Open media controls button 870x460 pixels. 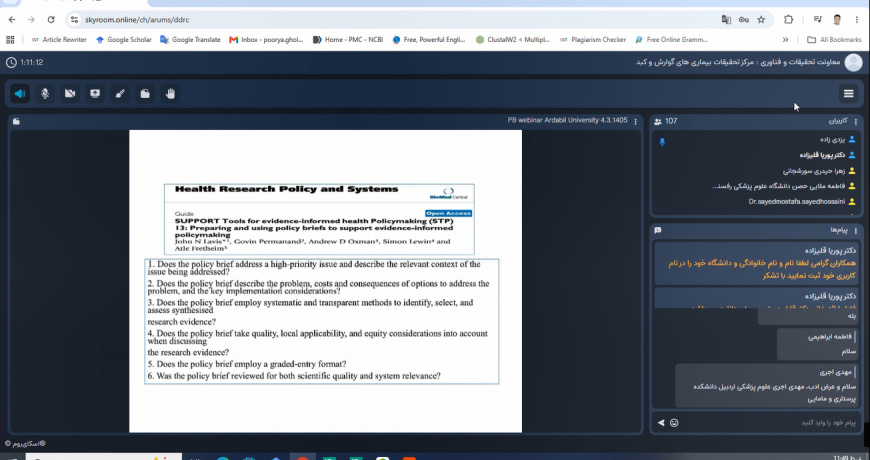coord(817,20)
